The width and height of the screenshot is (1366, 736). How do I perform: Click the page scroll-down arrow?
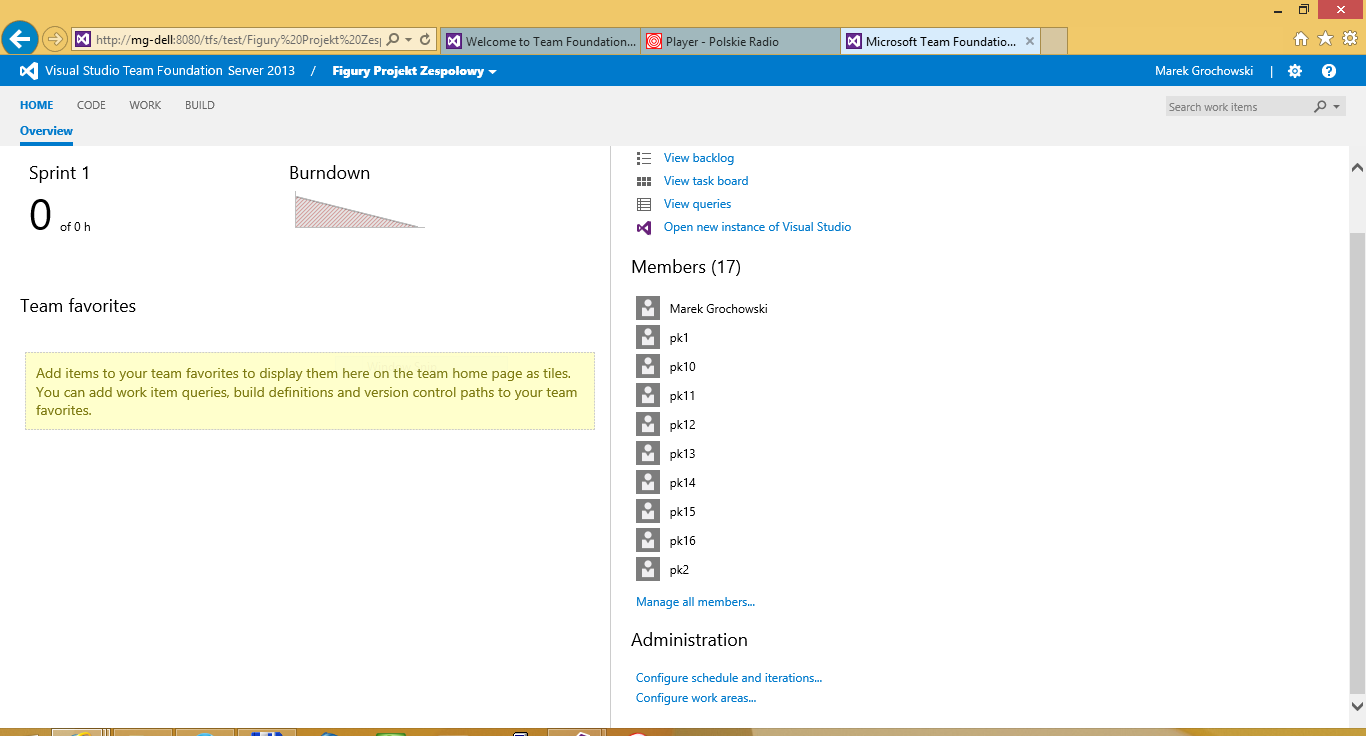coord(1357,707)
